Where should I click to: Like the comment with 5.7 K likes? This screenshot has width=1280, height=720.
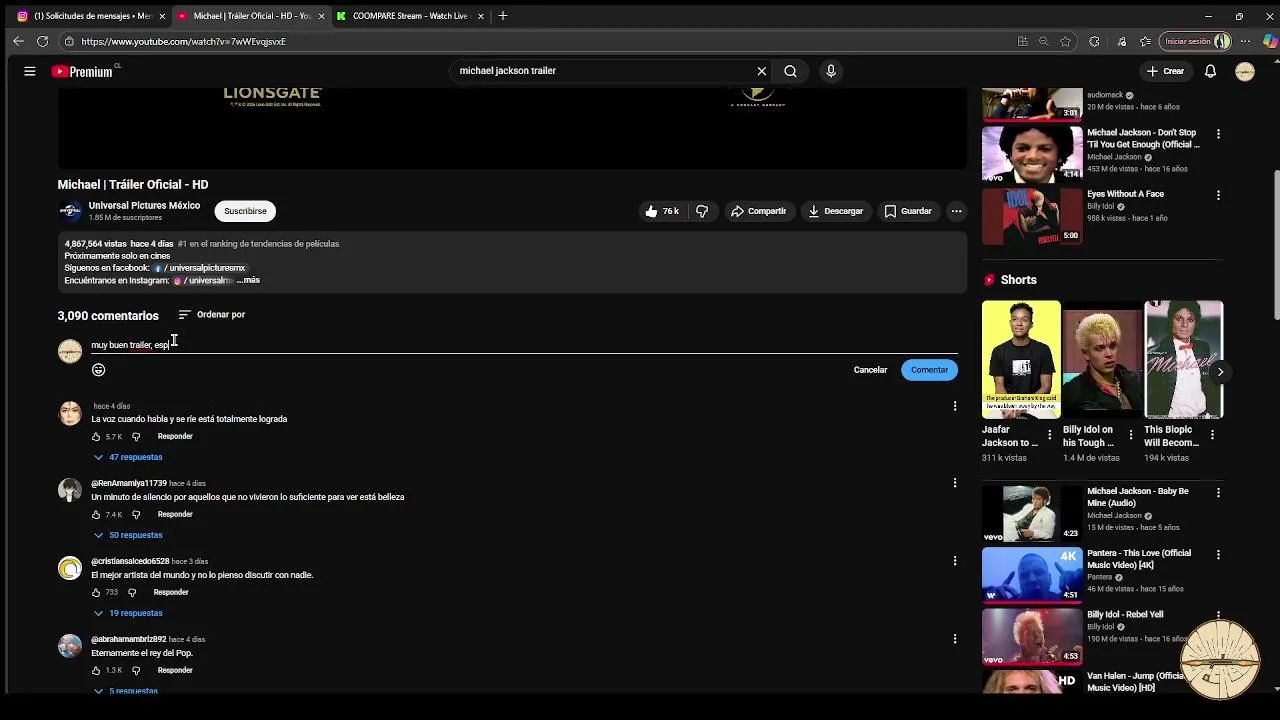click(x=96, y=437)
